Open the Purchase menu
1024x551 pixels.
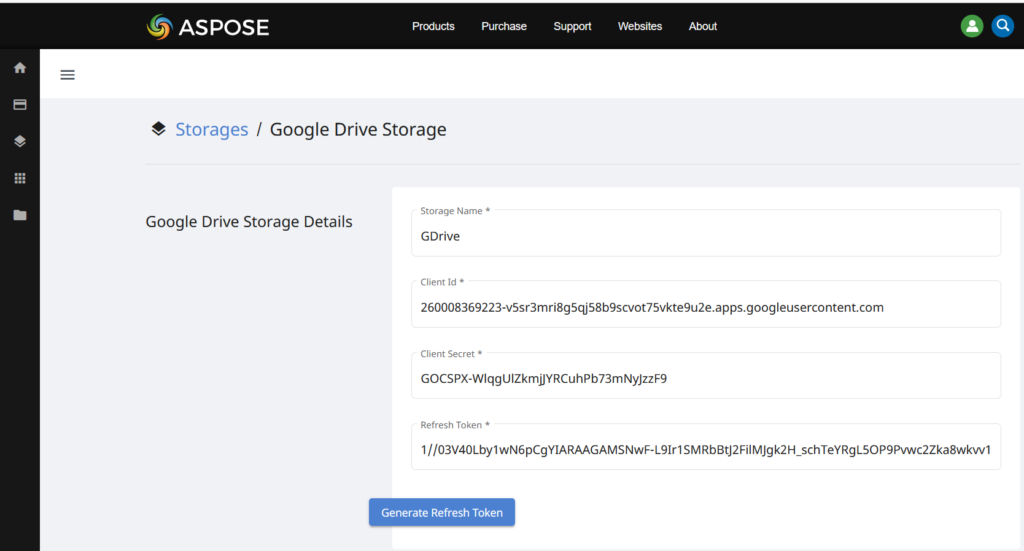[503, 27]
